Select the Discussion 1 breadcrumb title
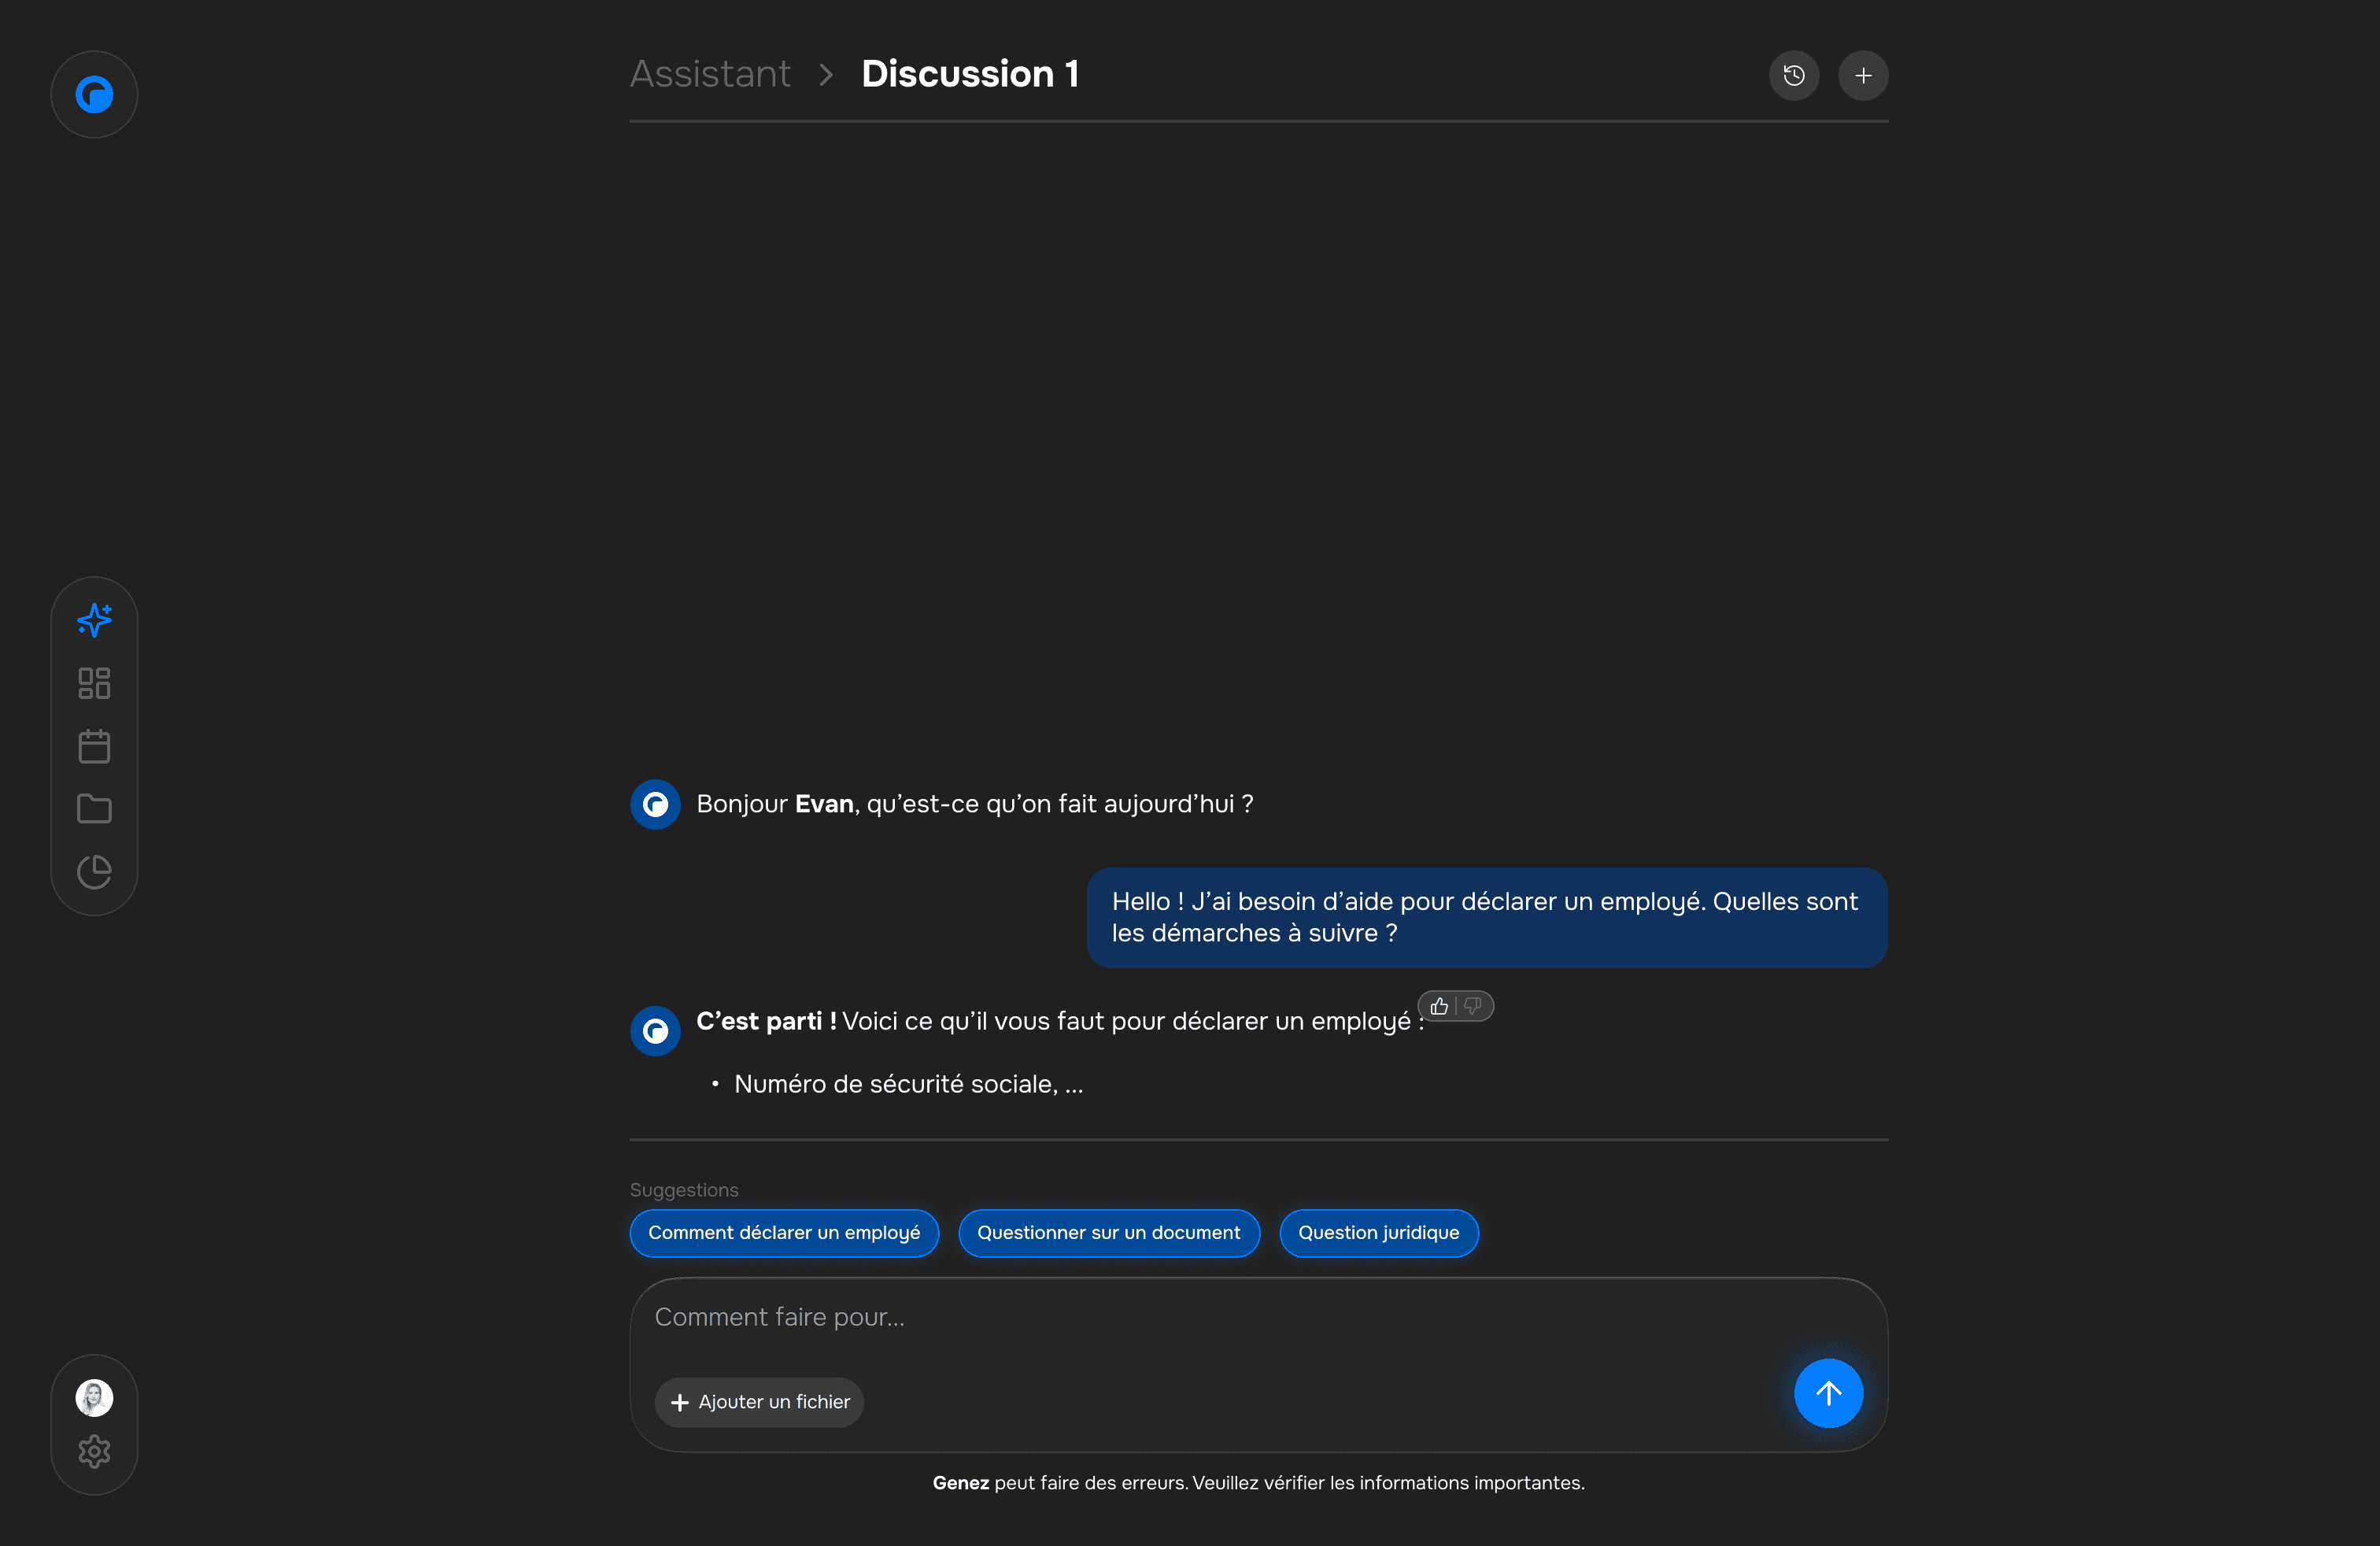The width and height of the screenshot is (2380, 1546). [969, 74]
